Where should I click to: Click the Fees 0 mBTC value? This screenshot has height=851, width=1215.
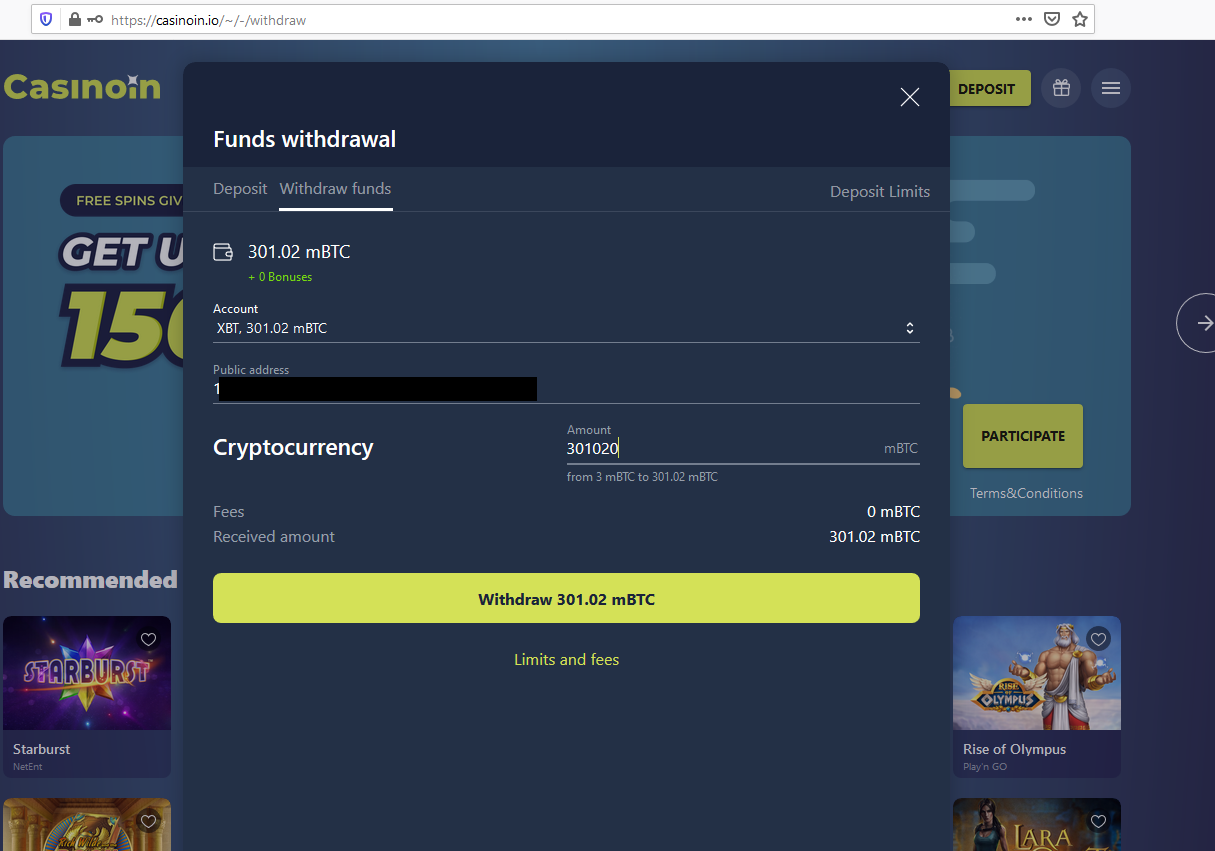click(x=893, y=512)
